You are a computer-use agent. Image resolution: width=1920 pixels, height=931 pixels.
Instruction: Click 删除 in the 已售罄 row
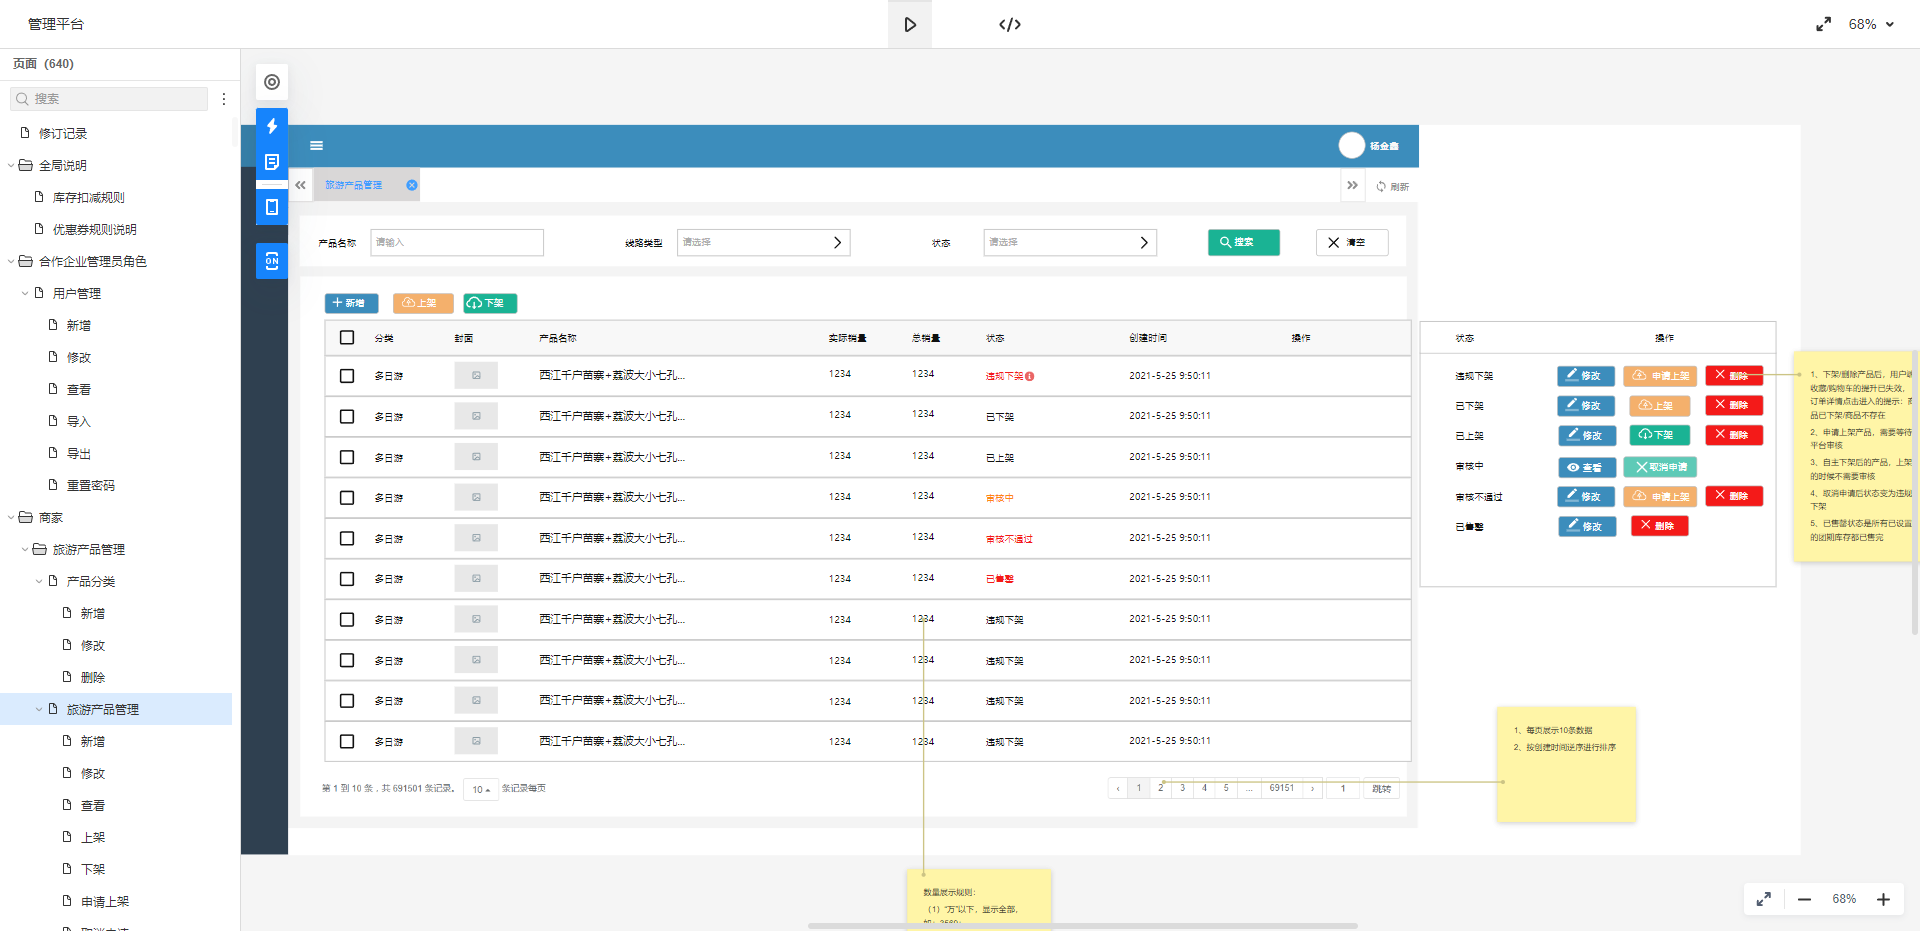pos(1660,526)
